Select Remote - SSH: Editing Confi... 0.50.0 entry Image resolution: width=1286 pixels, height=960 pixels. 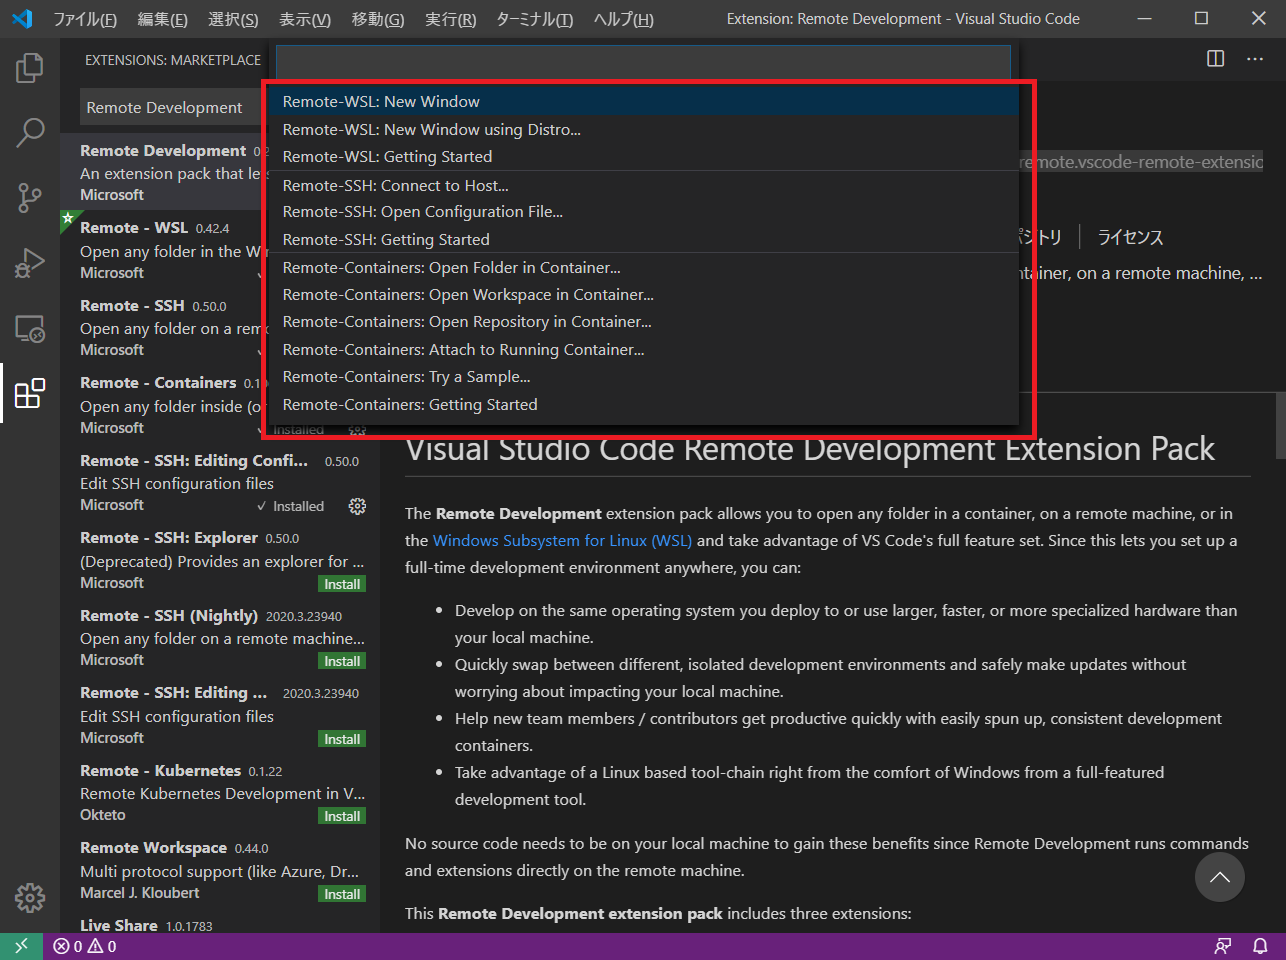(220, 483)
